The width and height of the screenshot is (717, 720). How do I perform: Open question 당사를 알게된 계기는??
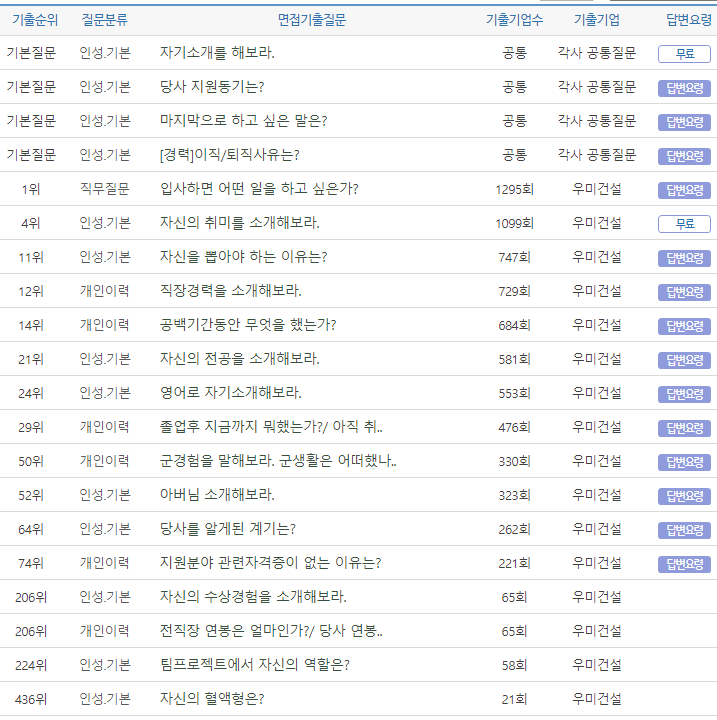[227, 529]
